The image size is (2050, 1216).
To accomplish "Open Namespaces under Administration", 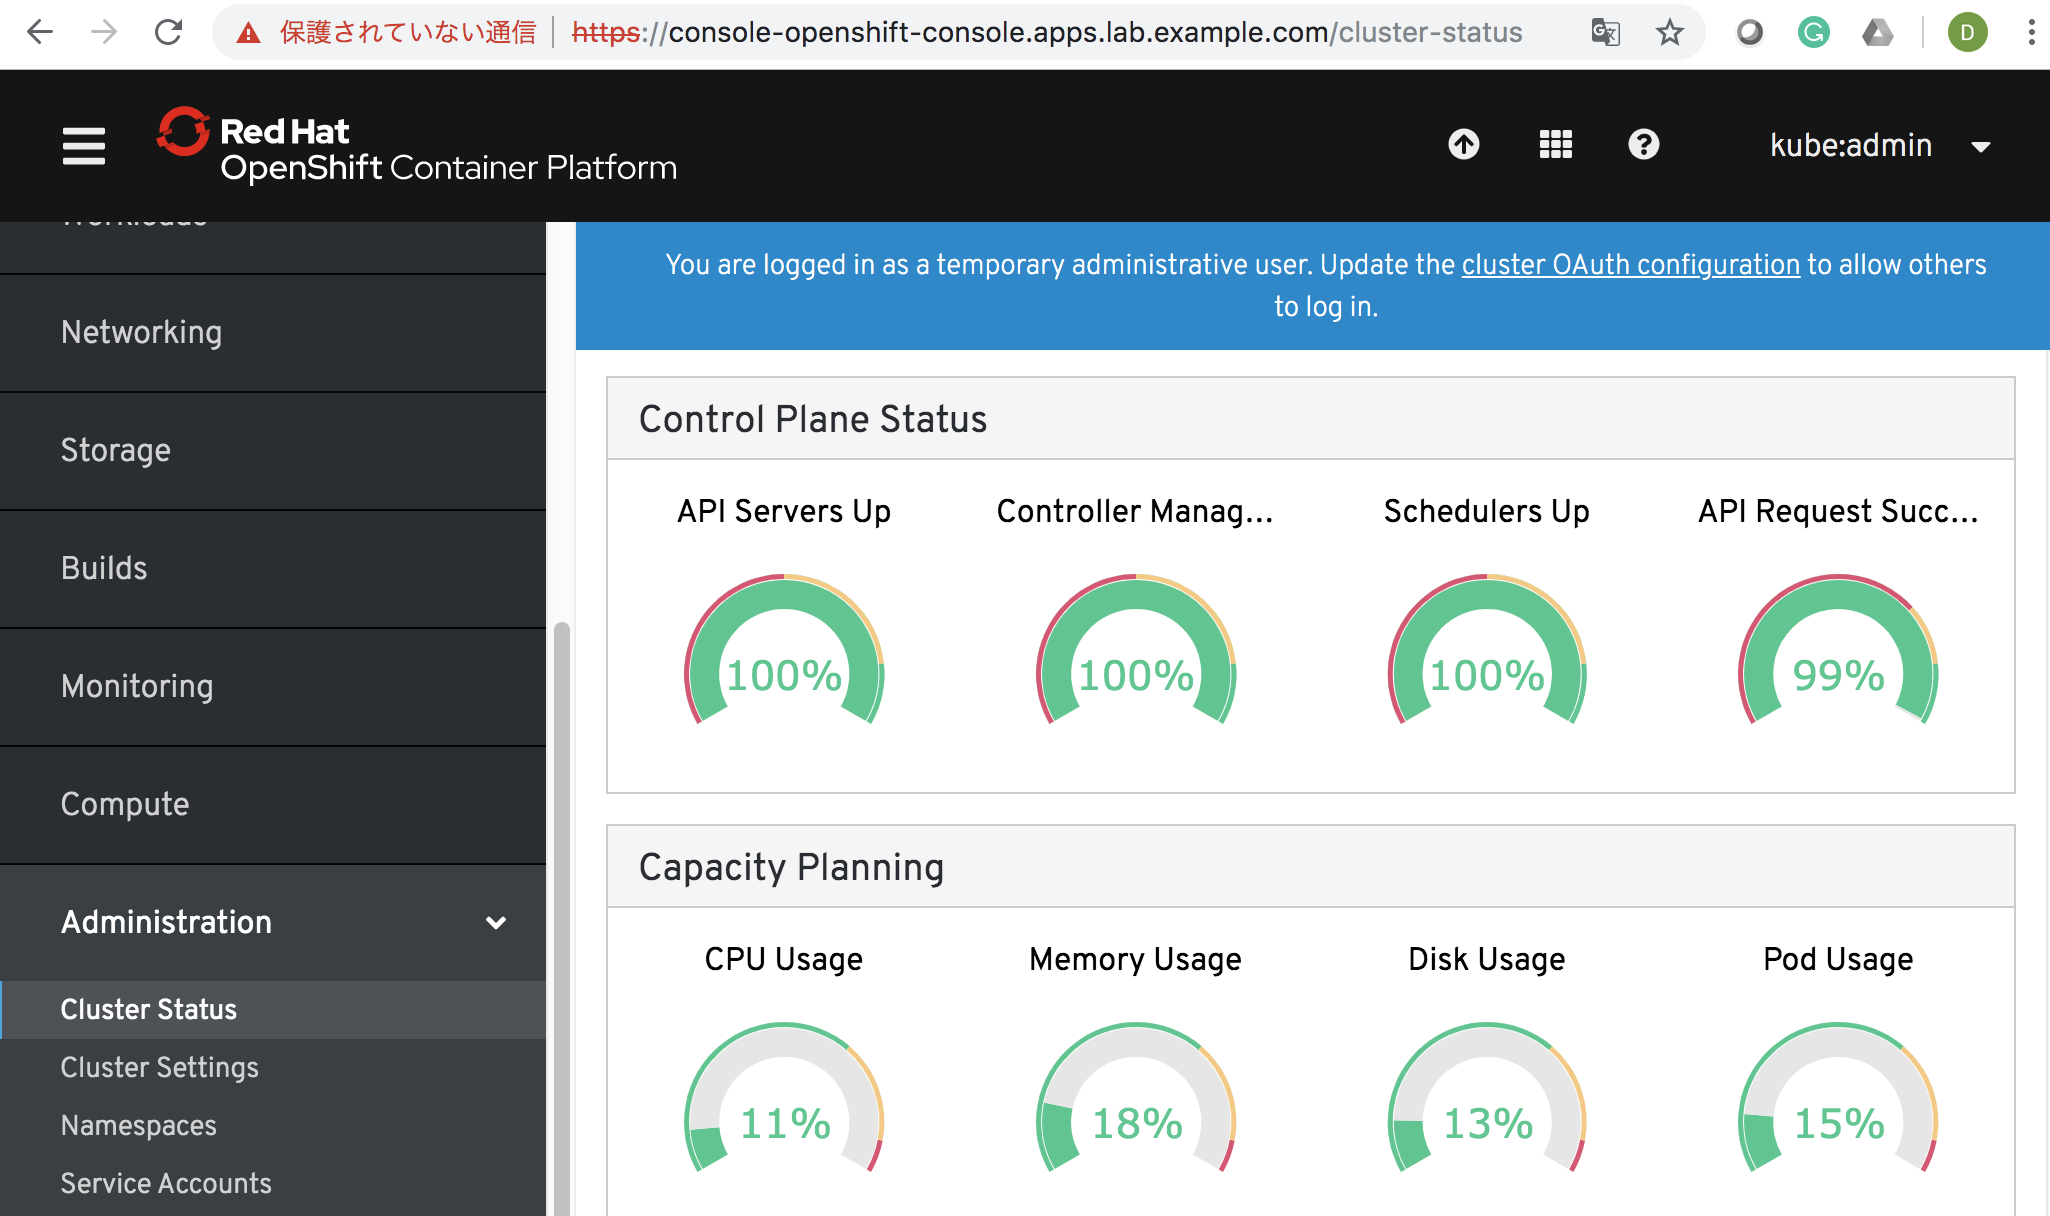I will pos(138,1125).
